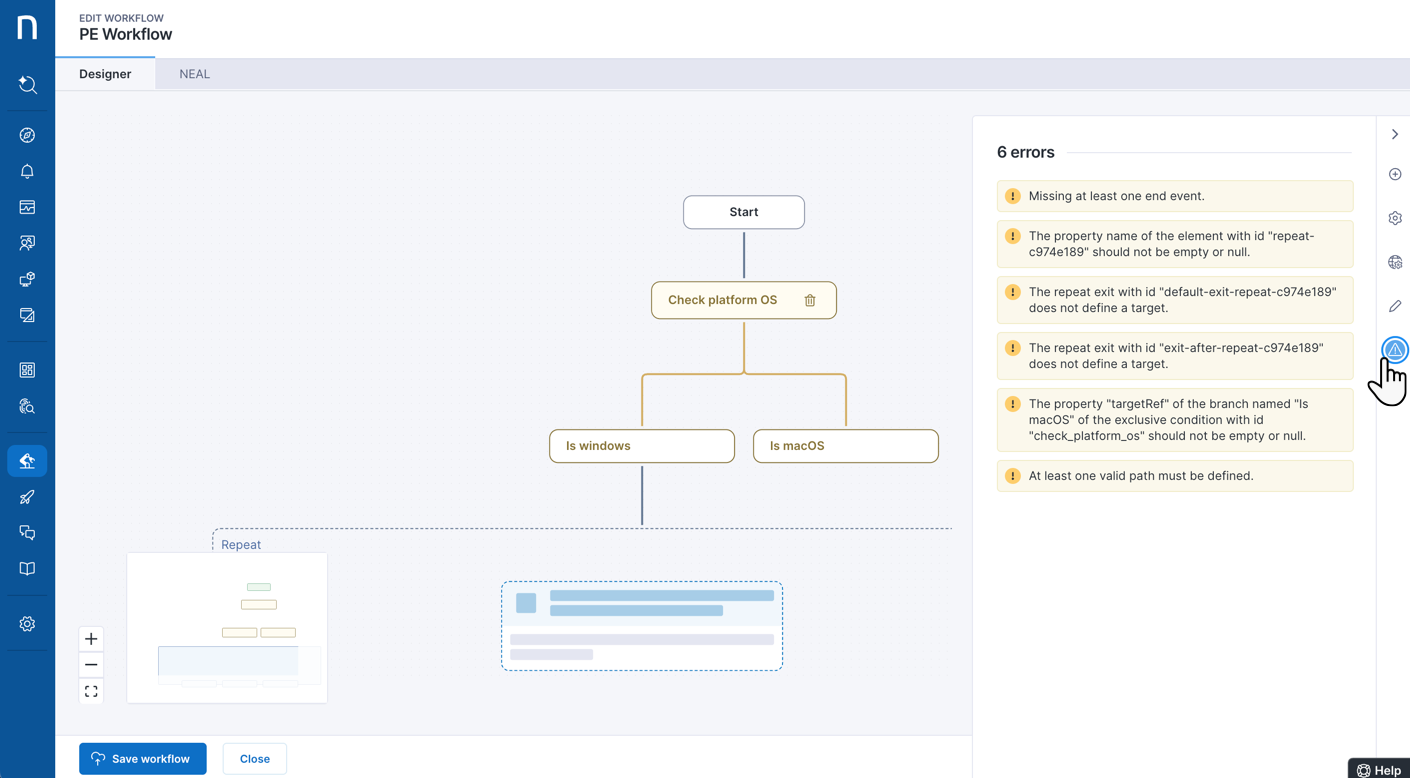Image resolution: width=1410 pixels, height=778 pixels.
Task: Click the trash icon on Check platform OS
Action: (810, 300)
